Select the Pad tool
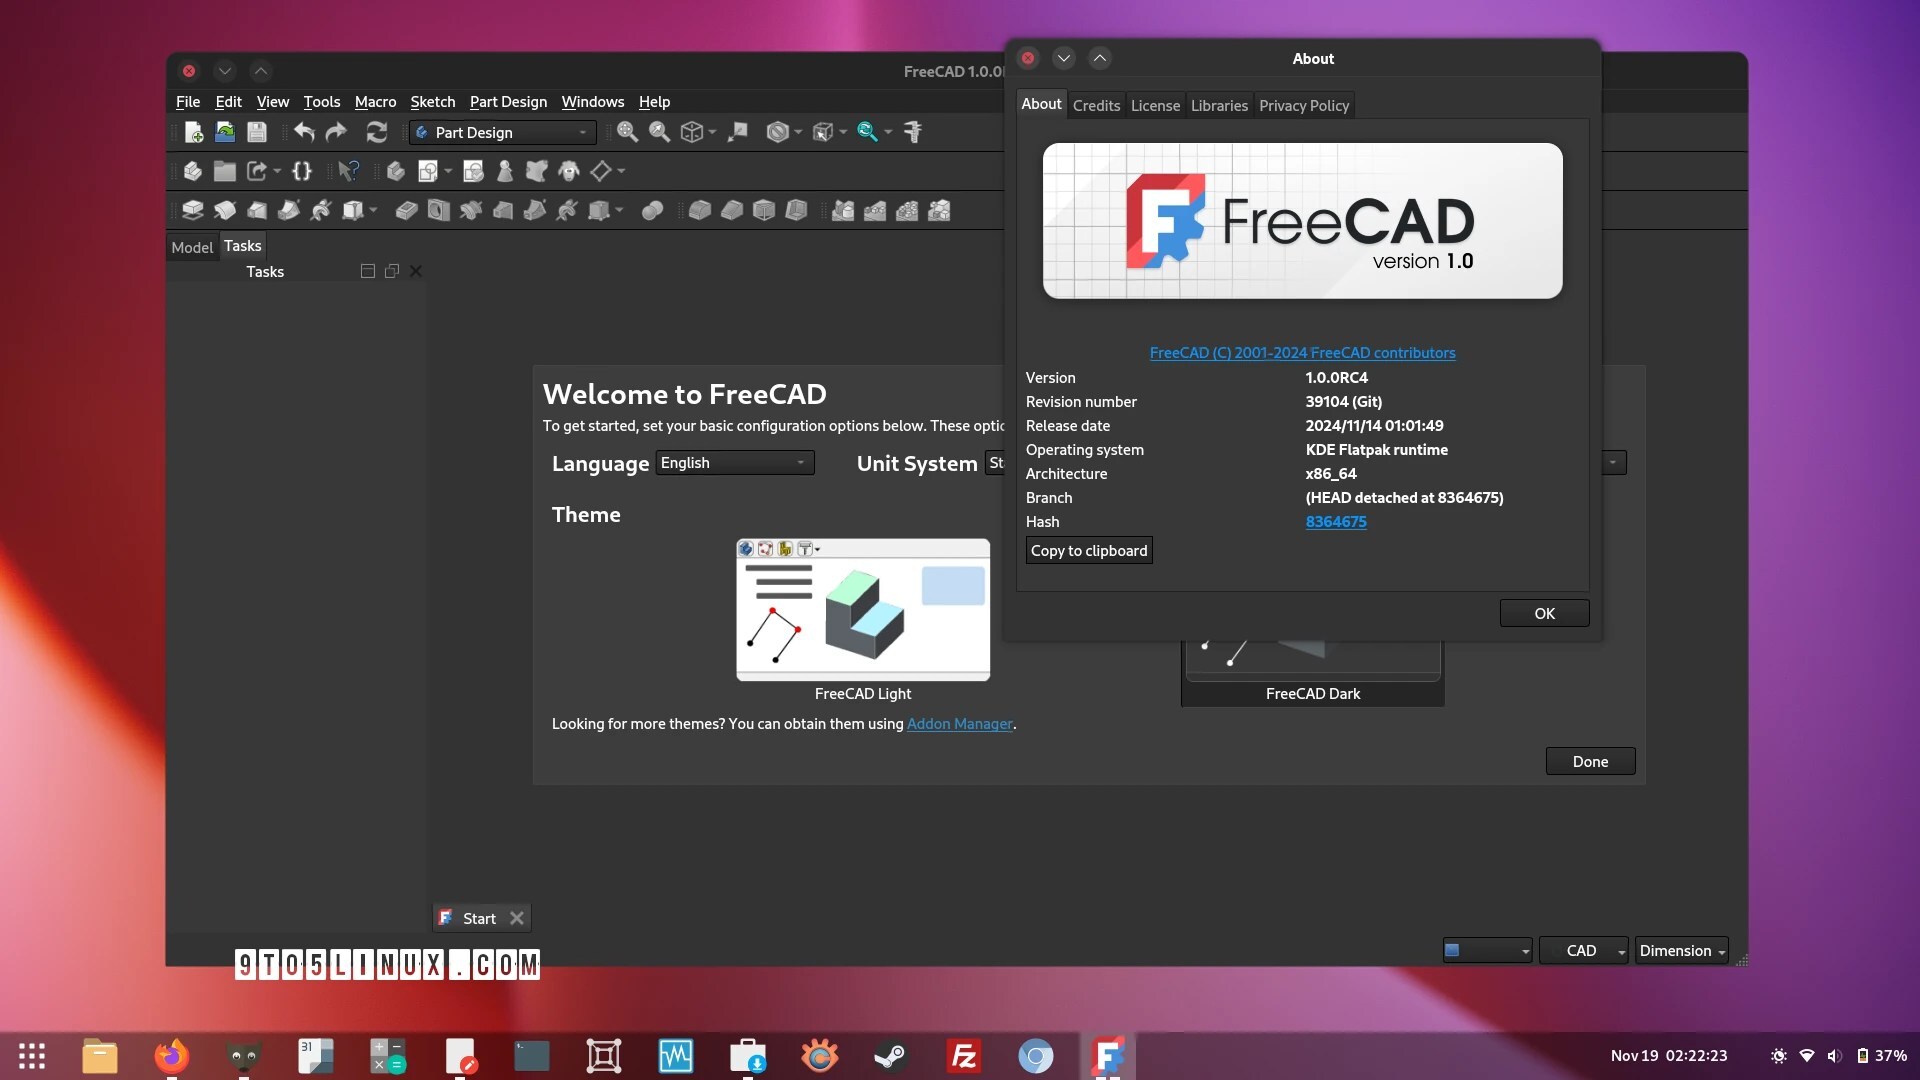 (193, 210)
